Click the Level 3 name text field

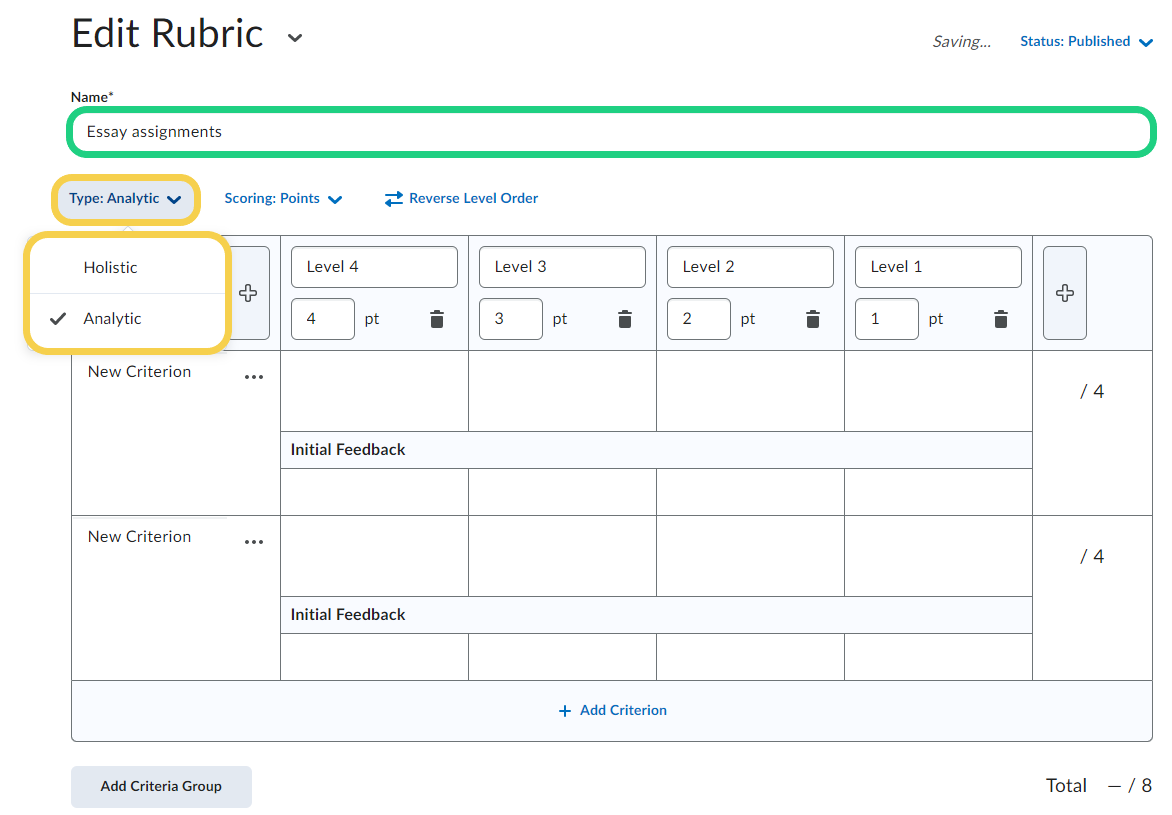click(561, 267)
